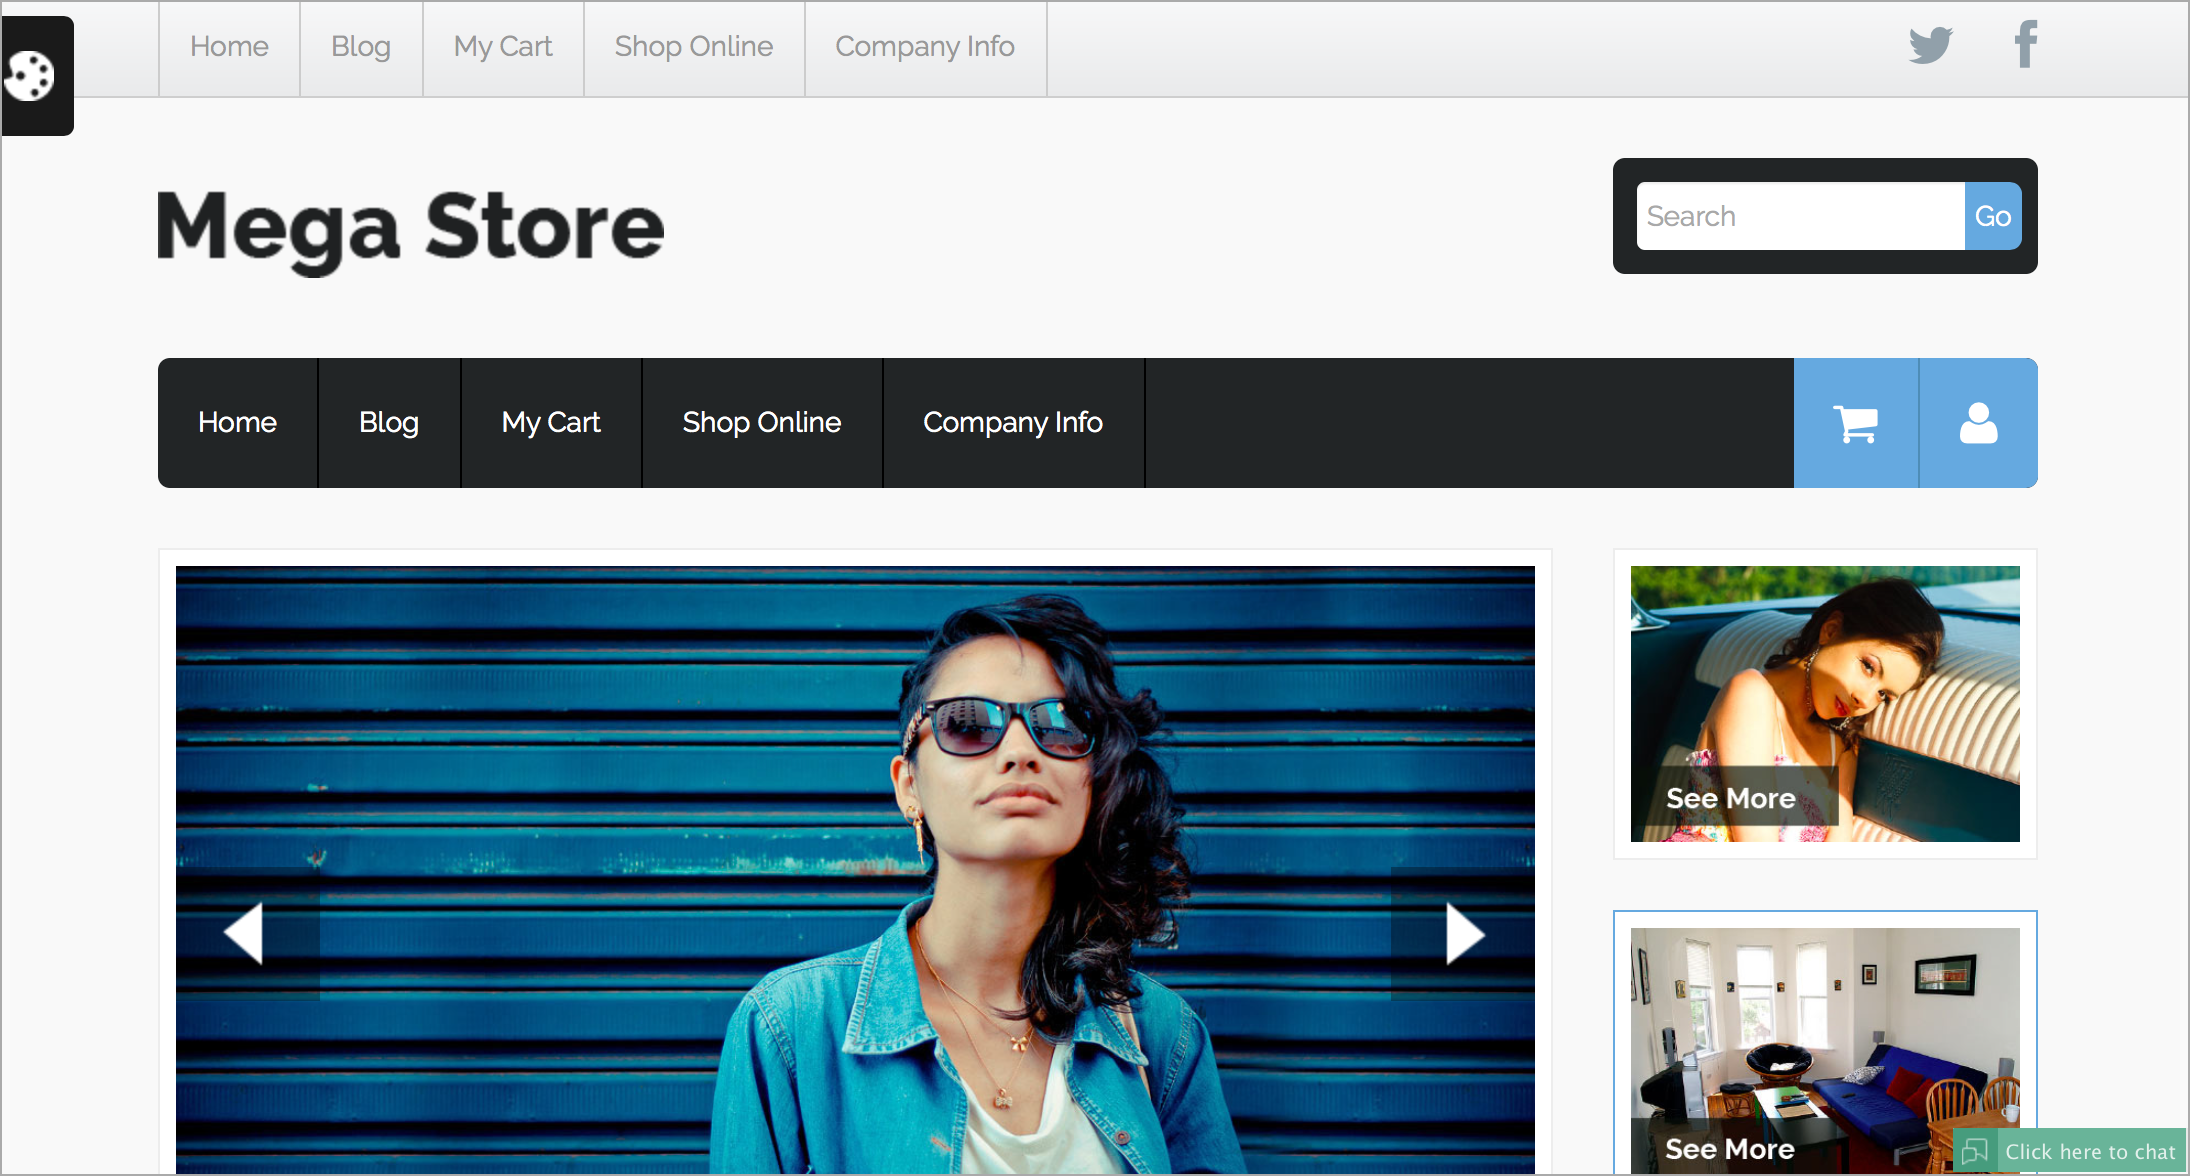Open My Cart in the dark navigation bar

pos(551,423)
